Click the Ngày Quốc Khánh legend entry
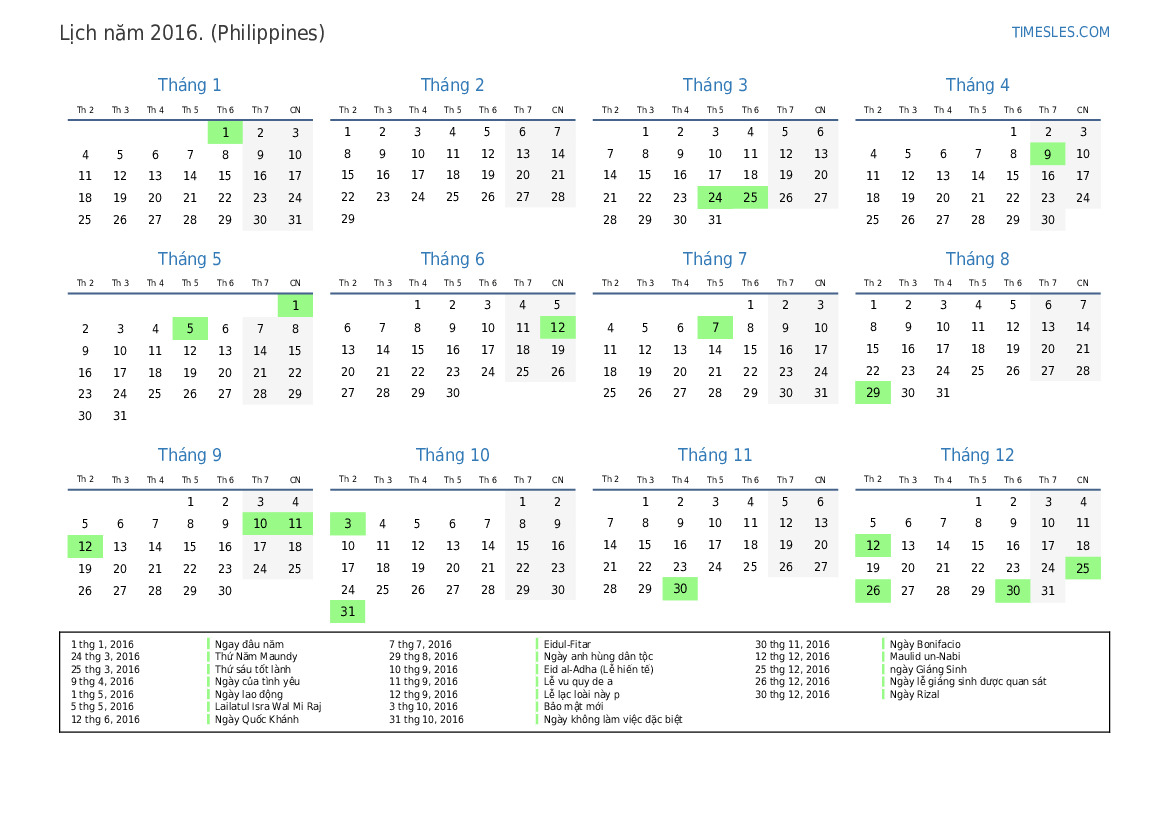This screenshot has width=1169, height=827. pyautogui.click(x=256, y=719)
